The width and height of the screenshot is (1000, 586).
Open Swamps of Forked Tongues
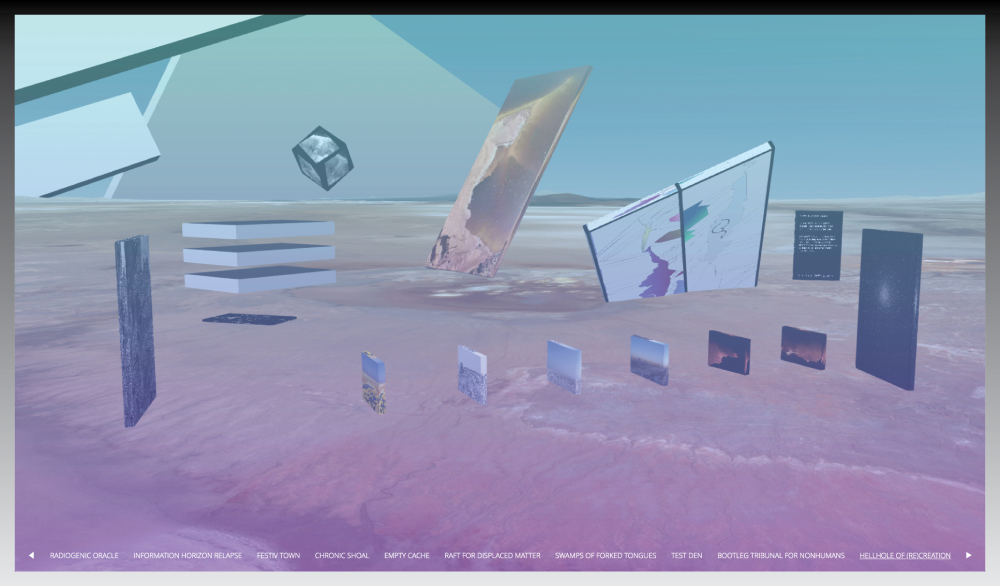(605, 555)
